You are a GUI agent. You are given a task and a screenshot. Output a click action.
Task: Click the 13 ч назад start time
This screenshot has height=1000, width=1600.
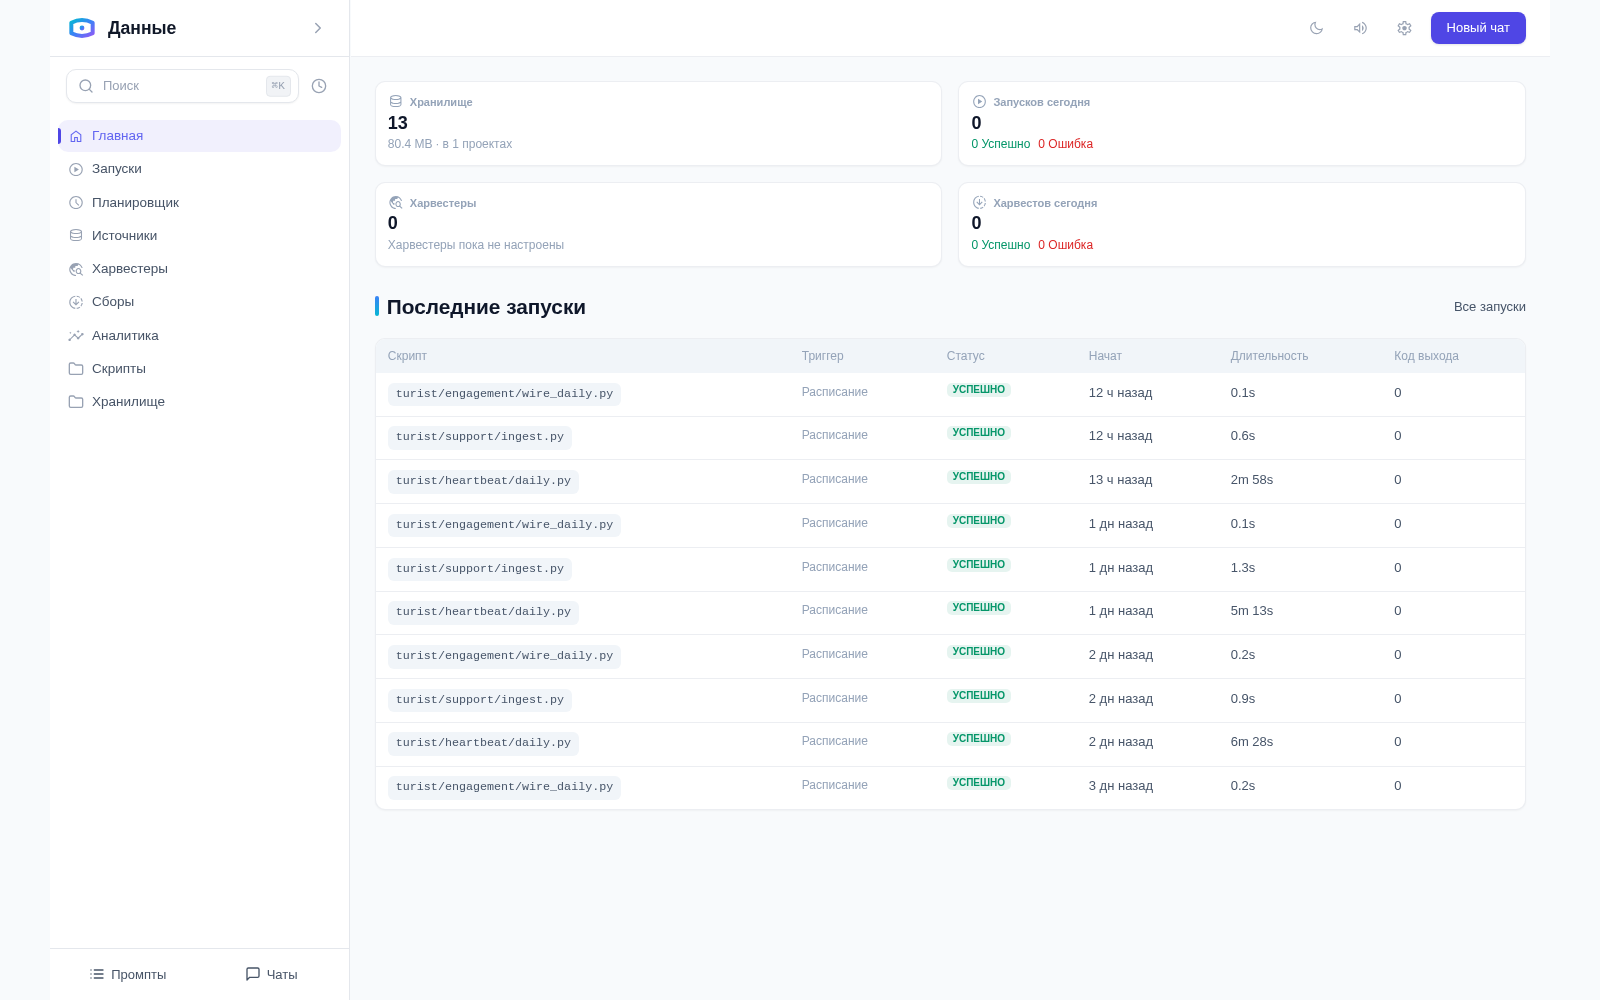click(1120, 480)
